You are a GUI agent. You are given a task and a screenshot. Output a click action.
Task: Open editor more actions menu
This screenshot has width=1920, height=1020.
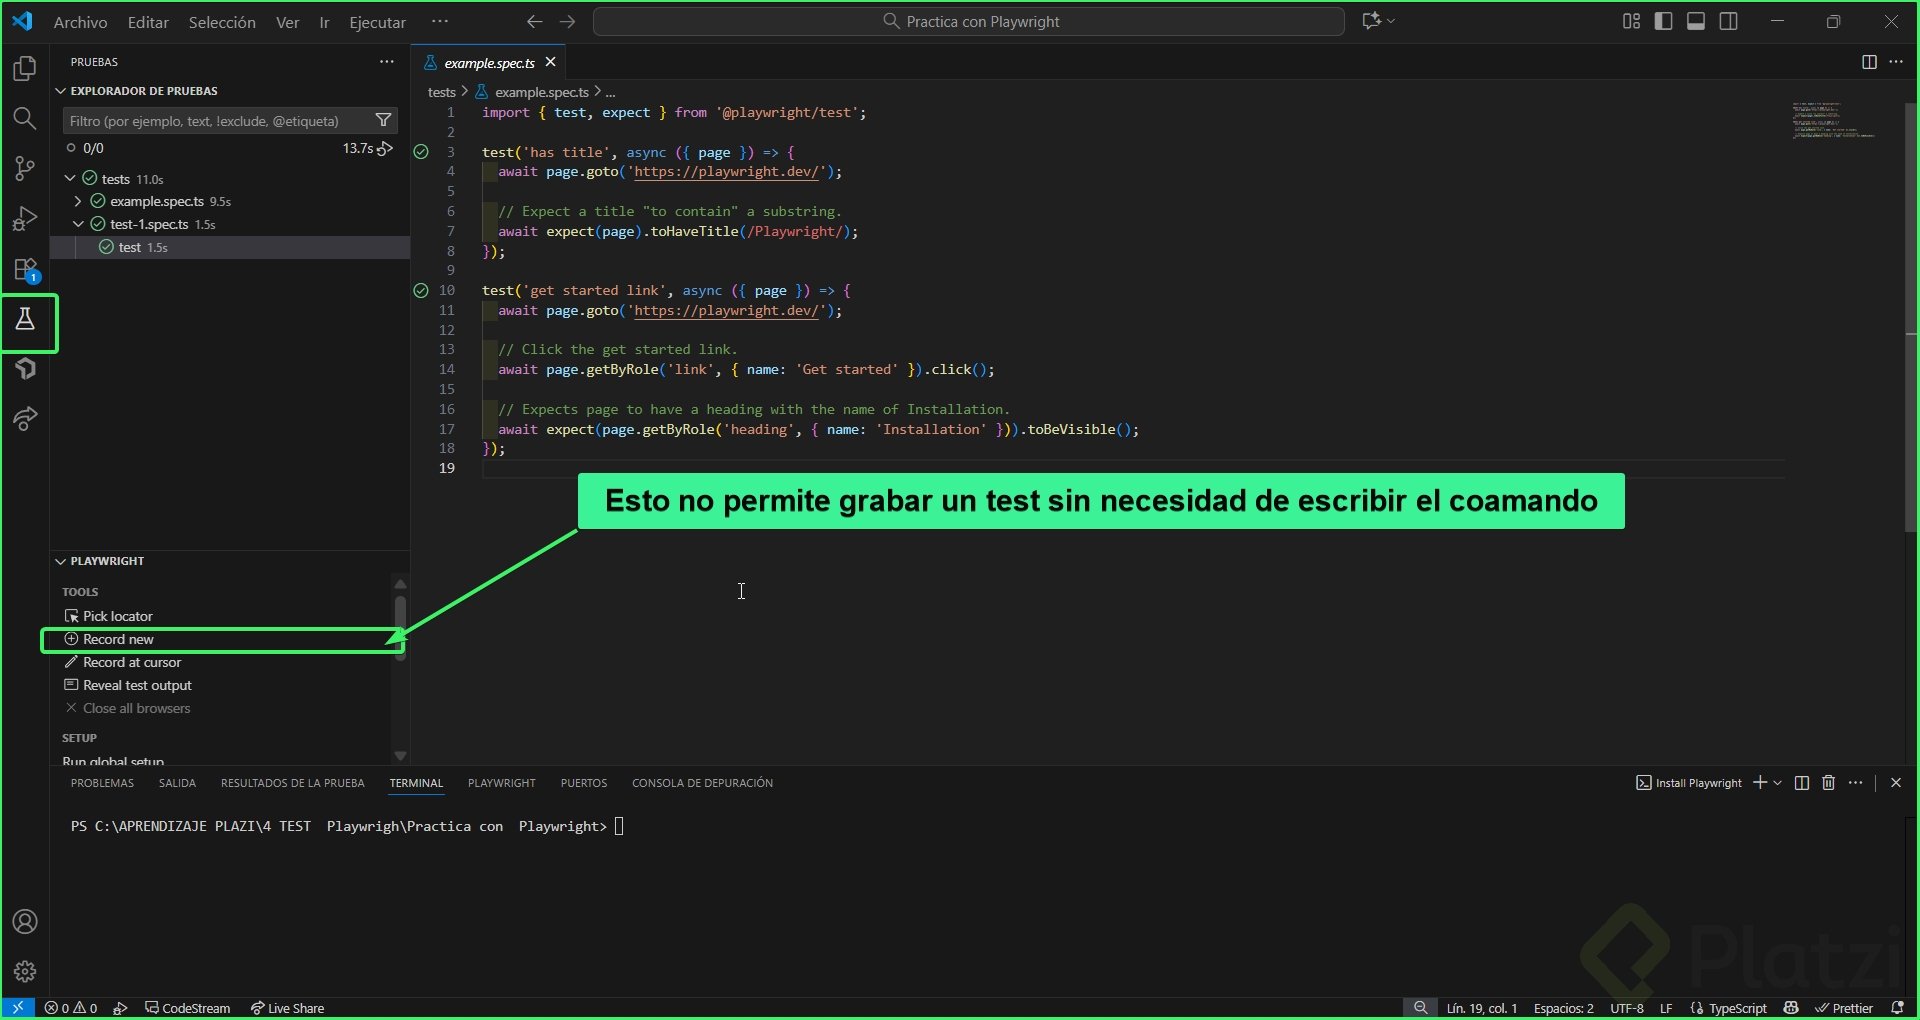1896,62
